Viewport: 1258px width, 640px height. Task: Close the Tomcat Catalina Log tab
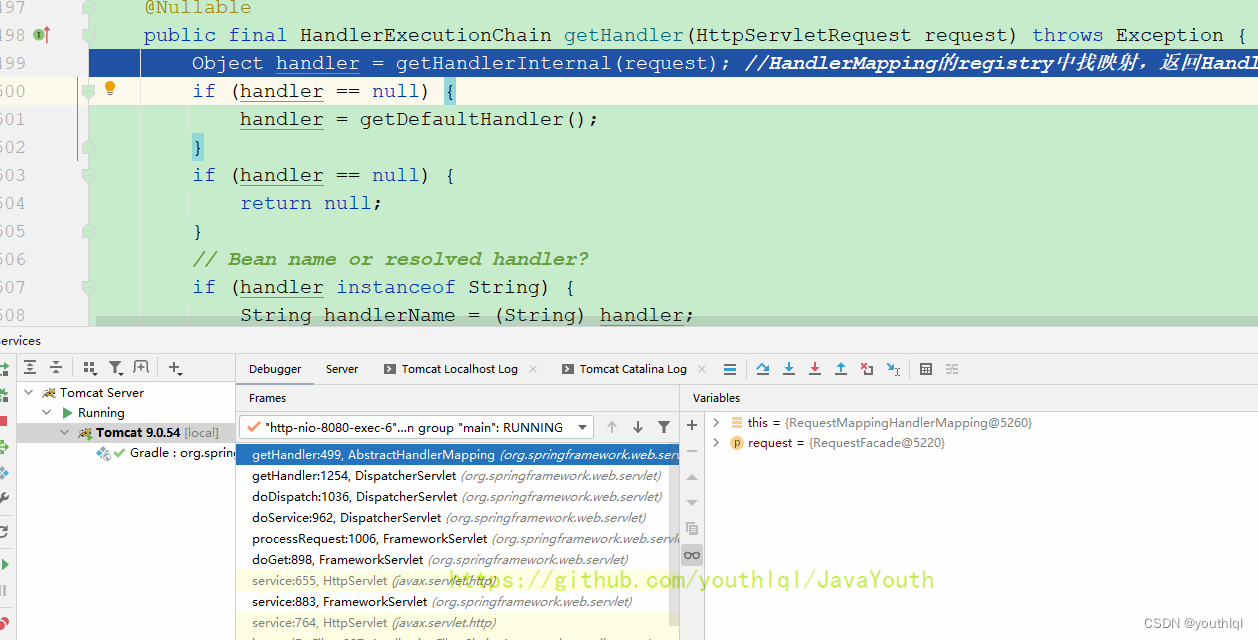[x=702, y=369]
